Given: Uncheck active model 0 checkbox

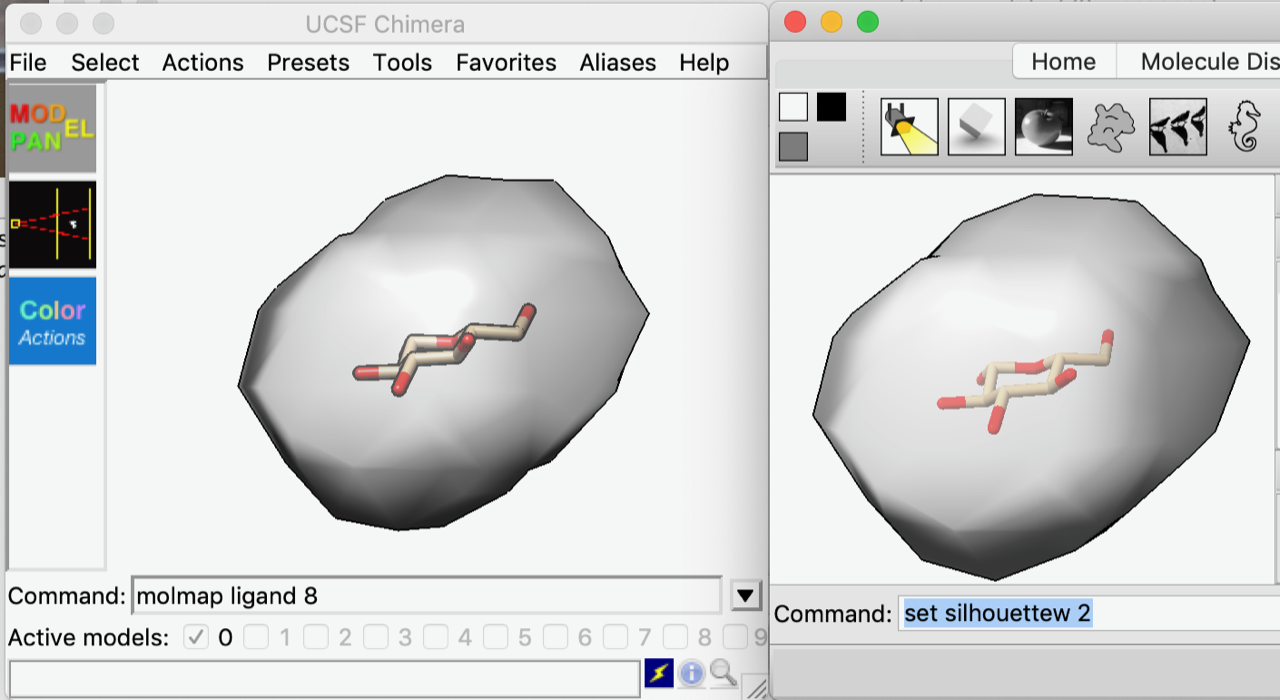Looking at the screenshot, I should point(196,637).
